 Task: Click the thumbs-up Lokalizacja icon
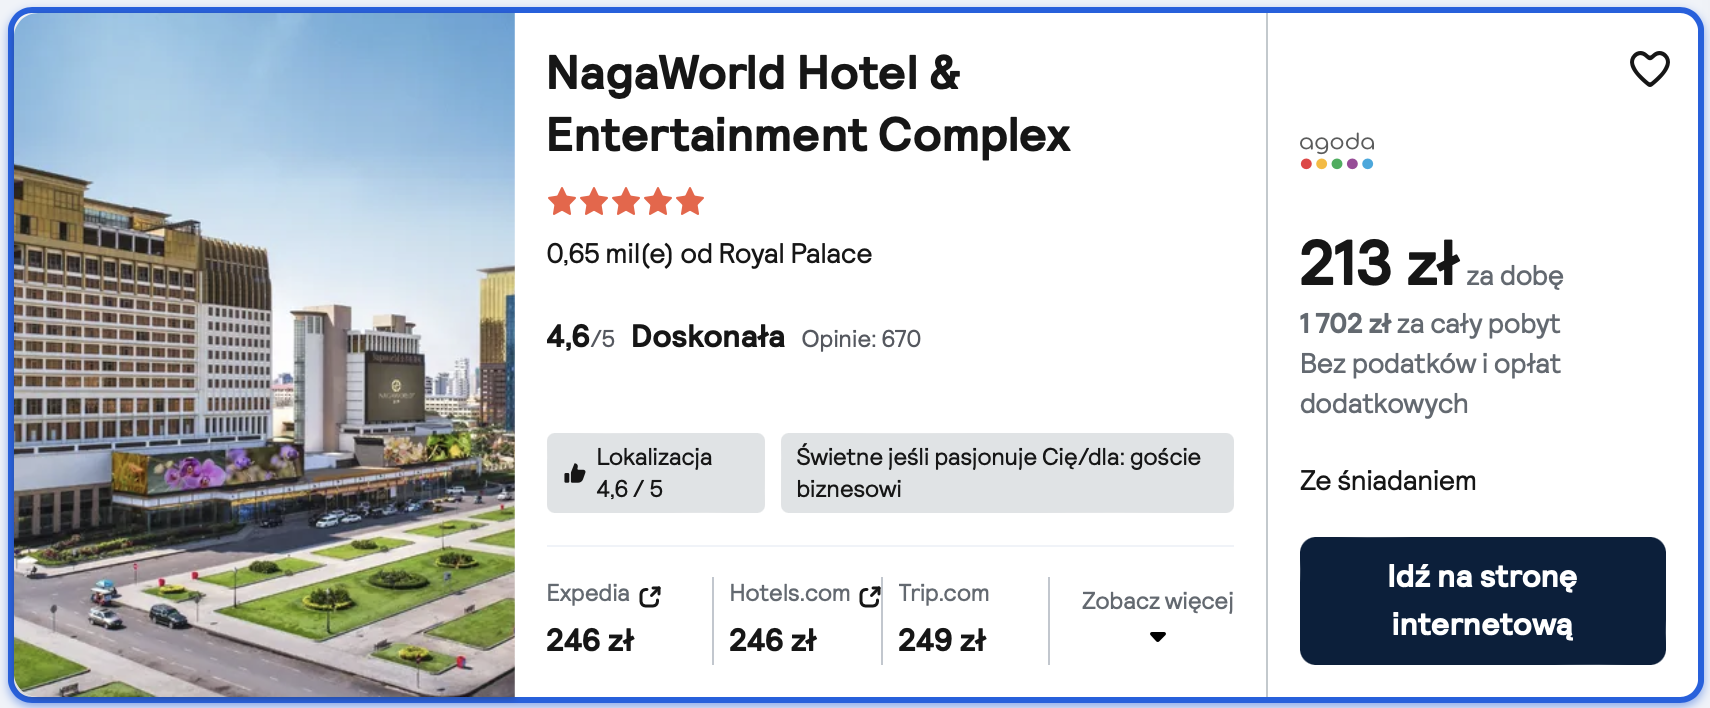point(575,473)
